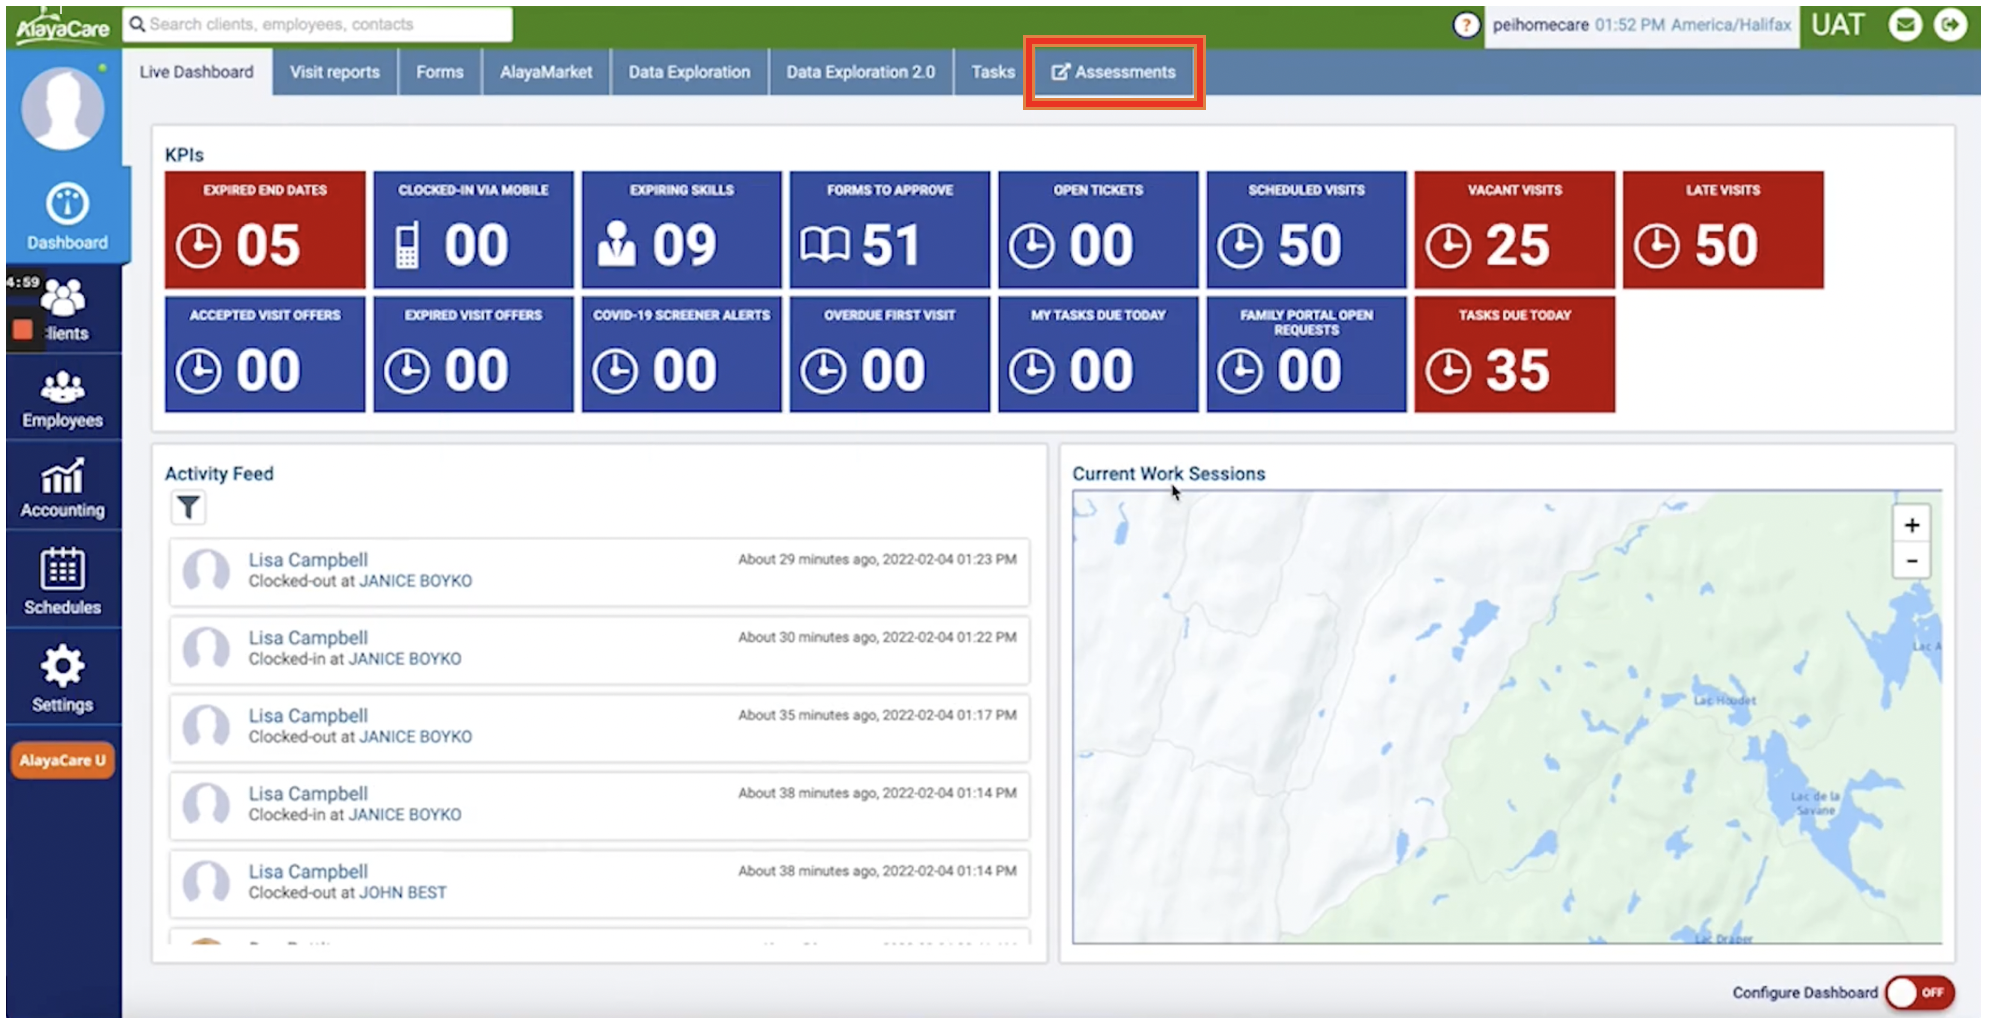This screenshot has height=1028, width=1990.
Task: Open the Forms to Approve KPI tile
Action: (889, 230)
